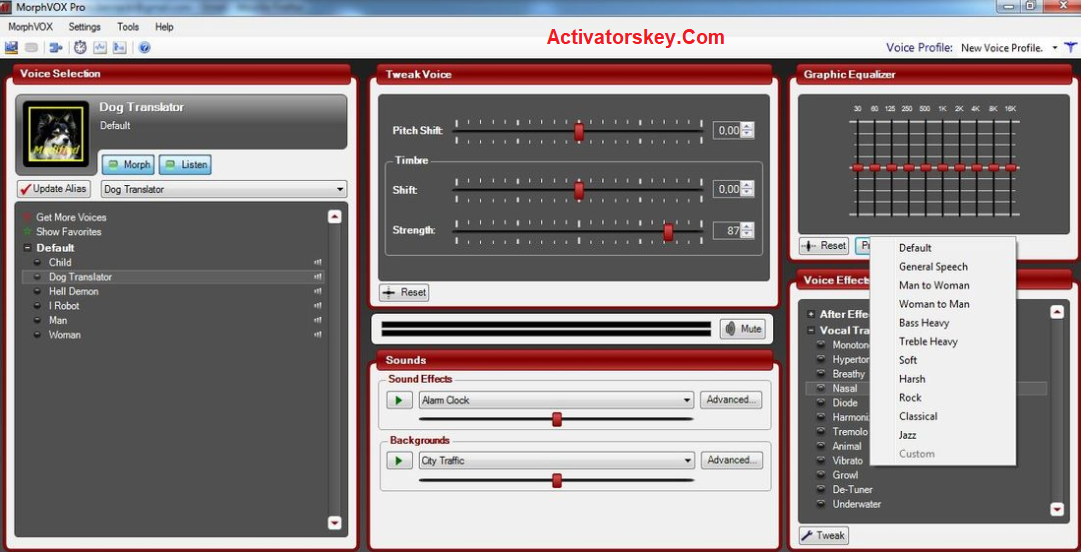This screenshot has width=1081, height=555.
Task: Open the Alarm Clock sound effects dropdown
Action: [x=687, y=400]
